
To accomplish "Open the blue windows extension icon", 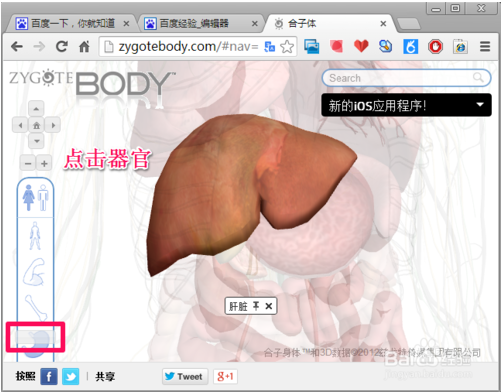I will point(312,46).
